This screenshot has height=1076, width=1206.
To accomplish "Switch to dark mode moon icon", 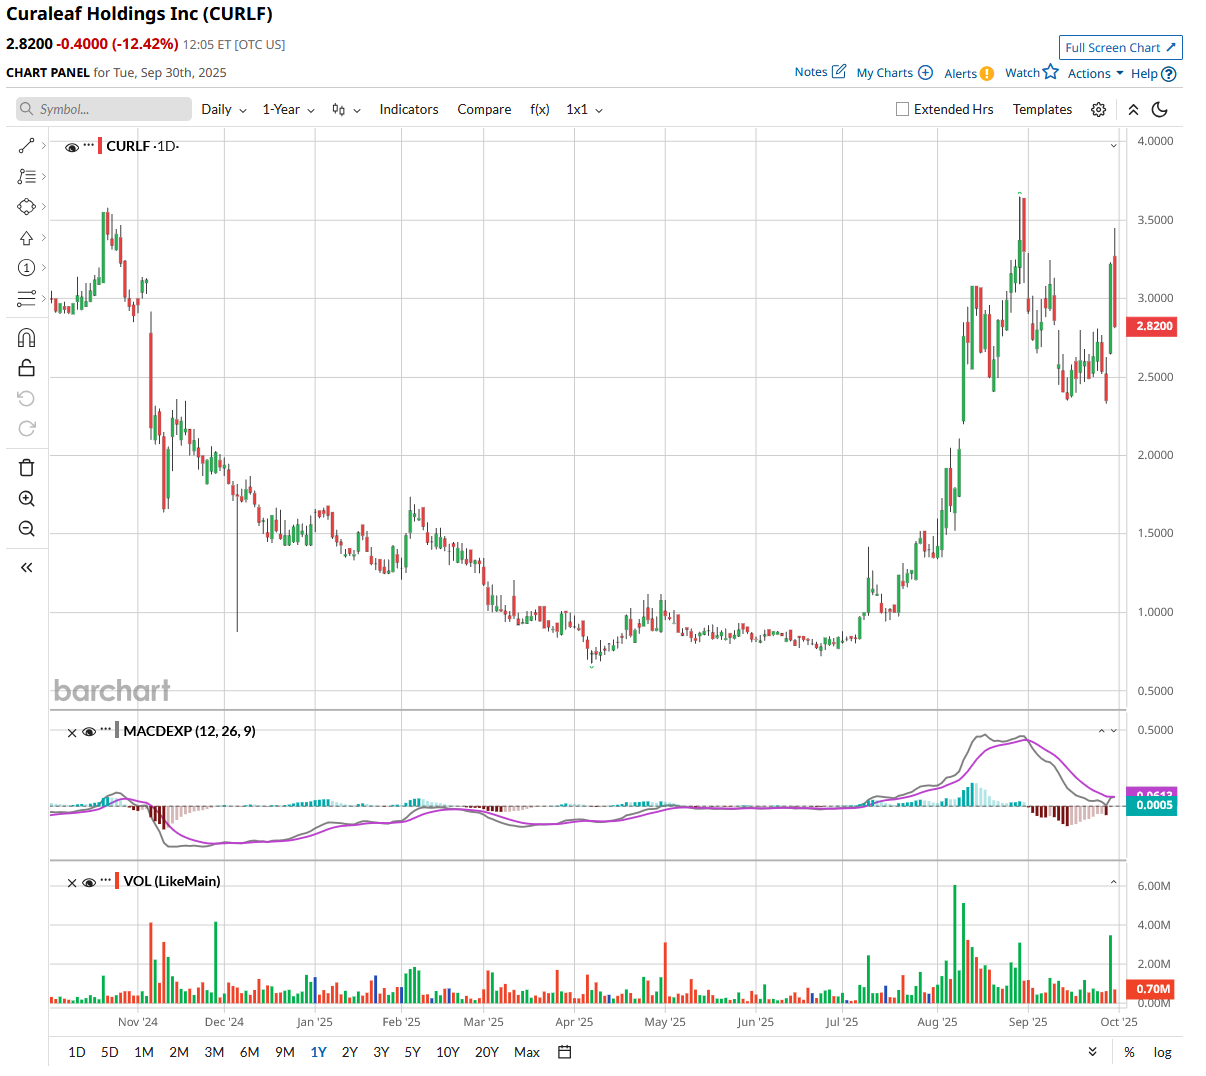I will 1160,110.
